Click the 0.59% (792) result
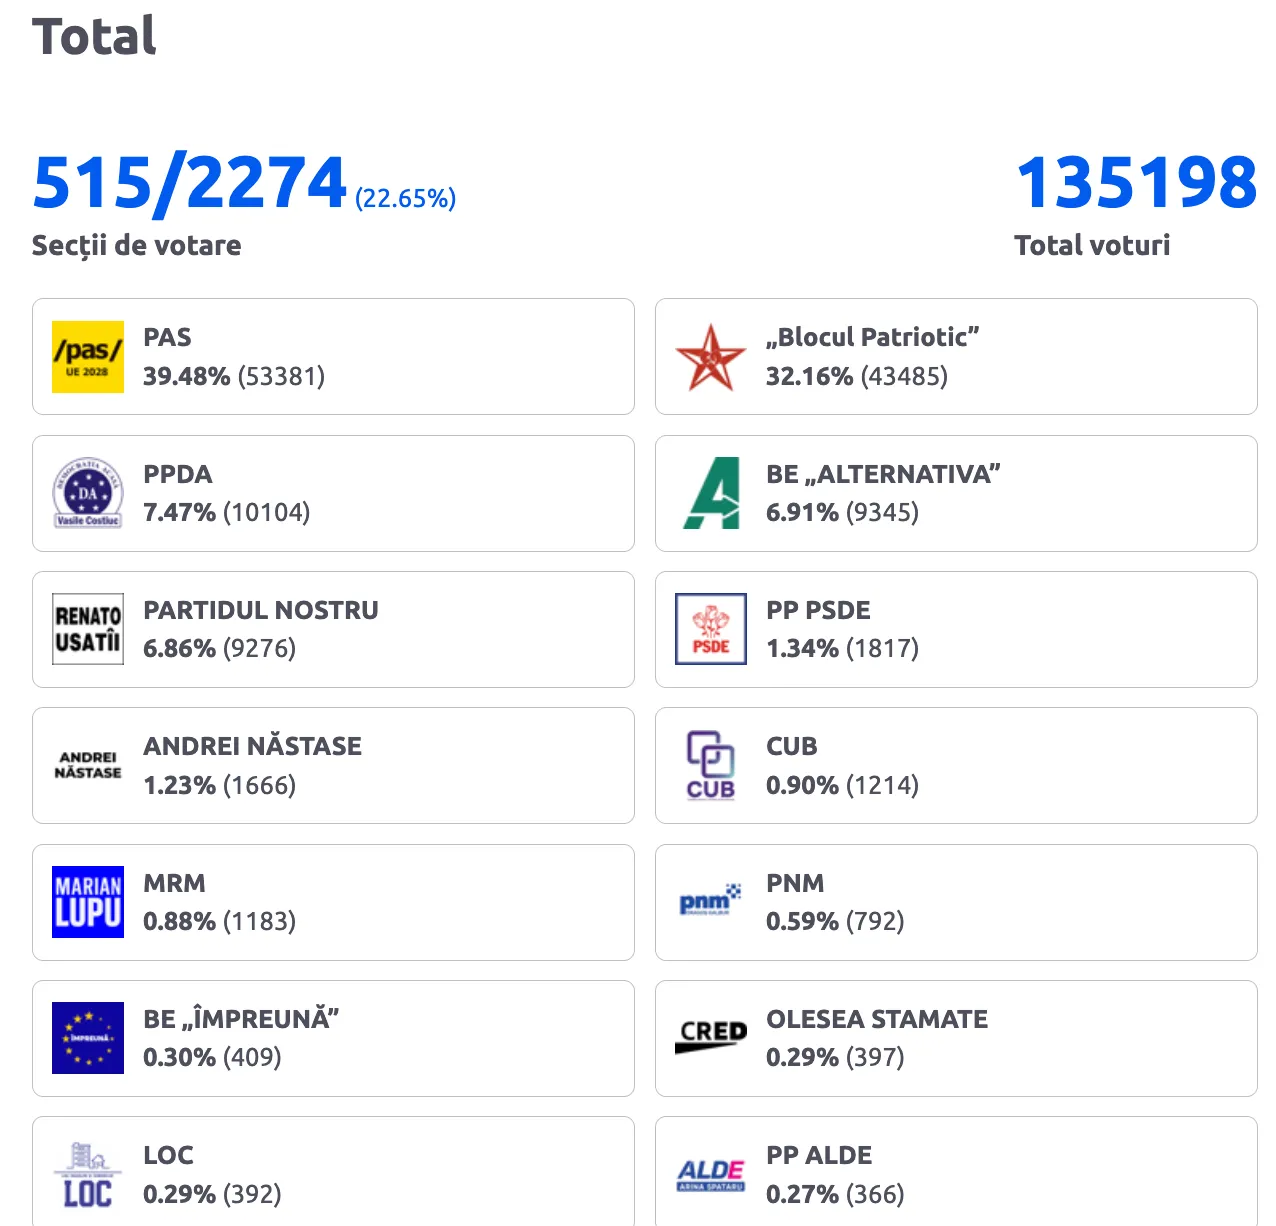Image resolution: width=1276 pixels, height=1226 pixels. pyautogui.click(x=835, y=921)
